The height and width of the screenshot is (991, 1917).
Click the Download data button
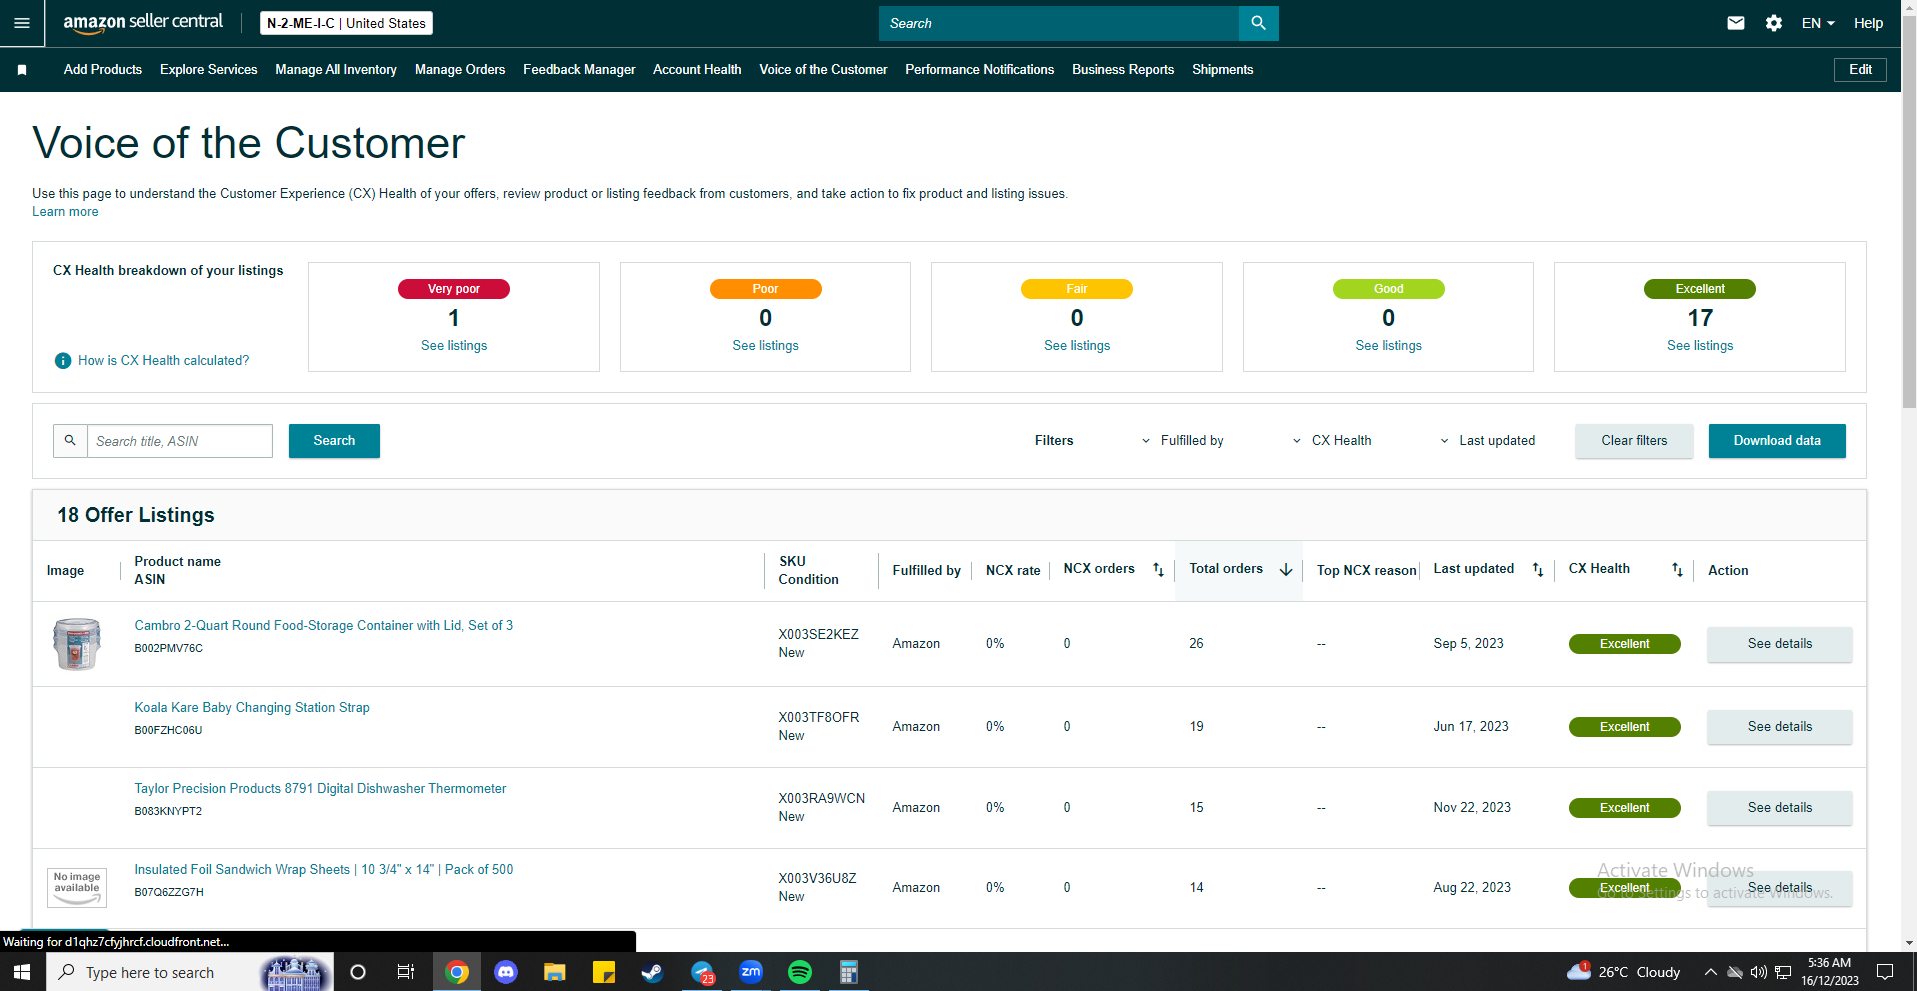coord(1777,441)
